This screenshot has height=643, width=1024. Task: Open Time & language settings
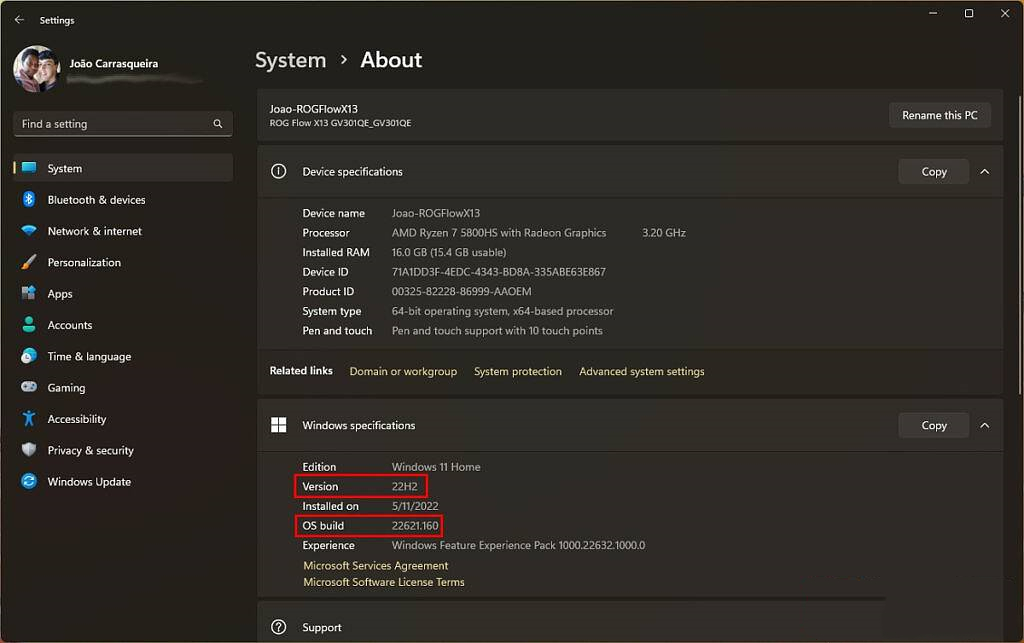[x=89, y=356]
